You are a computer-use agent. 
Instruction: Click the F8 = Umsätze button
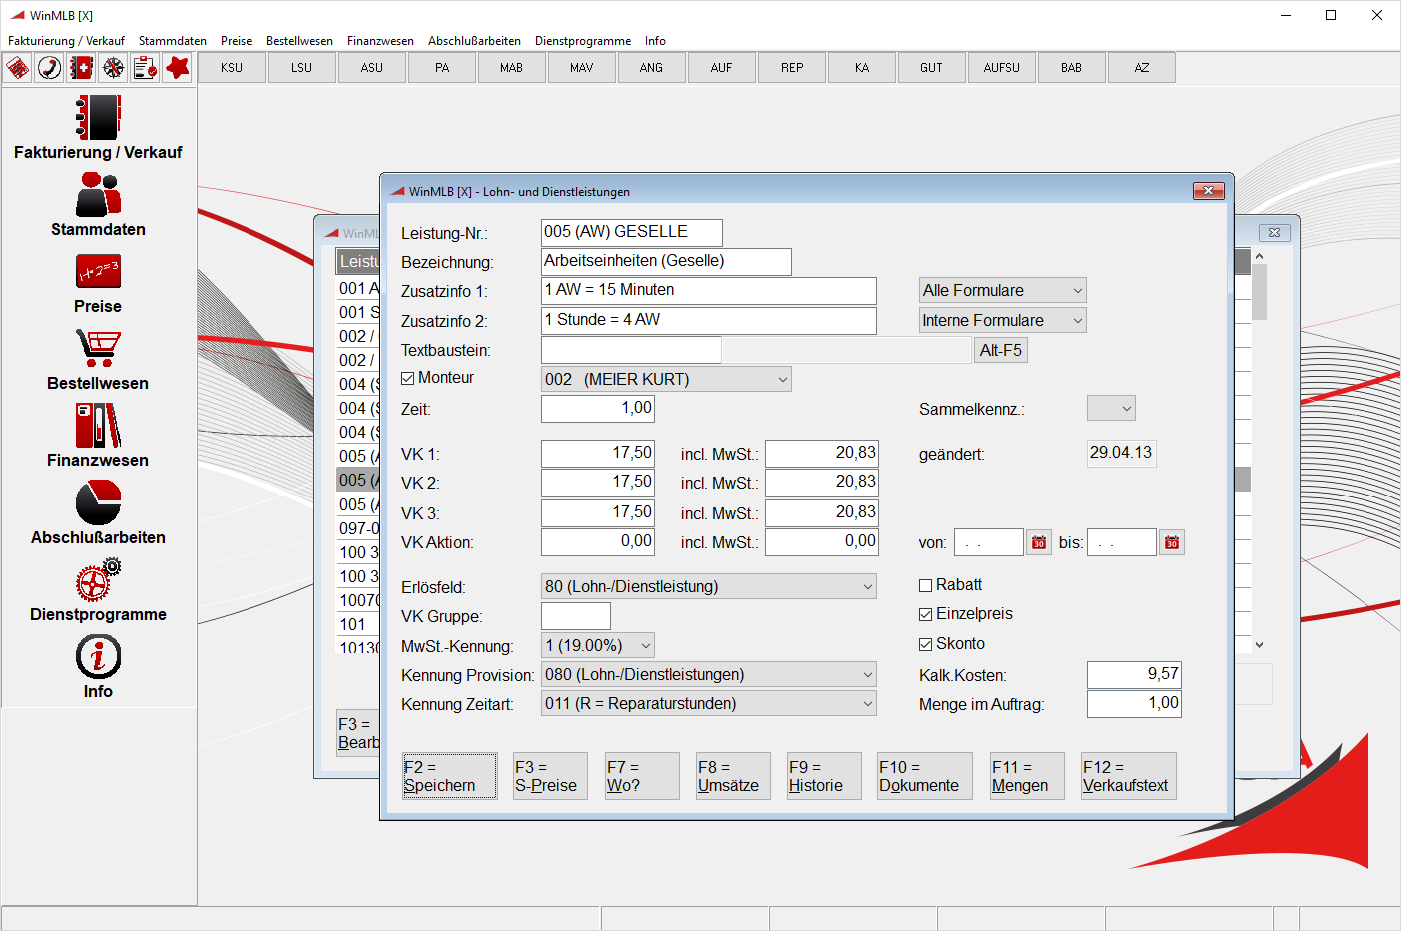click(733, 776)
